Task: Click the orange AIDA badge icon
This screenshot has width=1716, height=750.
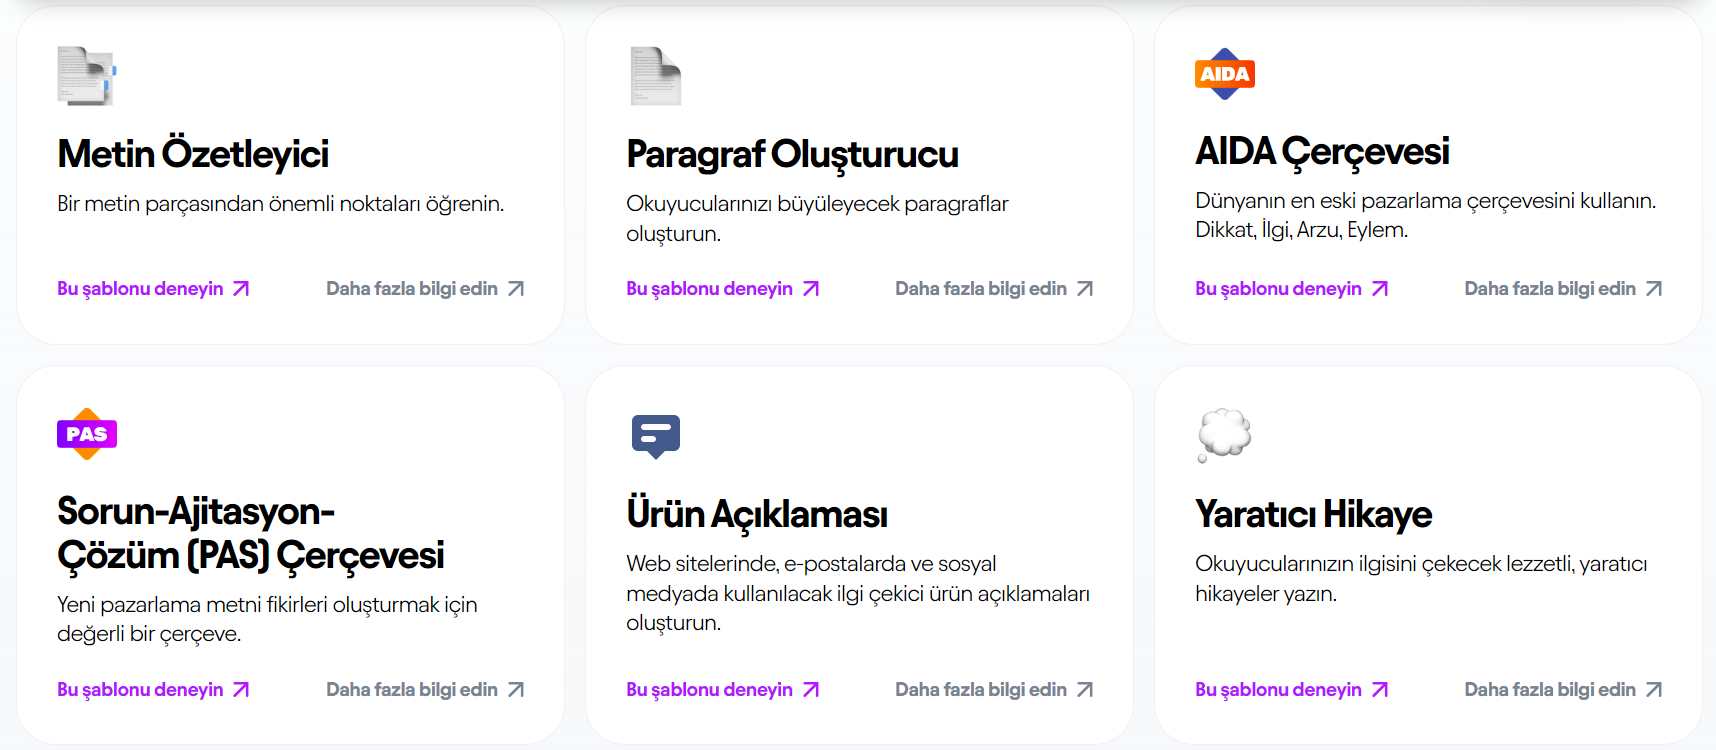Action: (x=1225, y=74)
